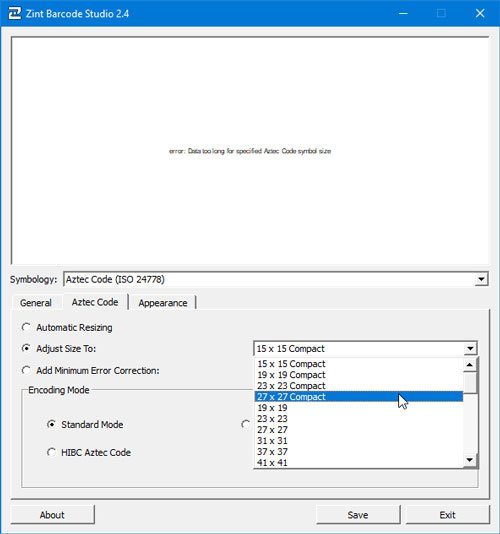This screenshot has width=500, height=534.
Task: Click the About button
Action: 52,515
